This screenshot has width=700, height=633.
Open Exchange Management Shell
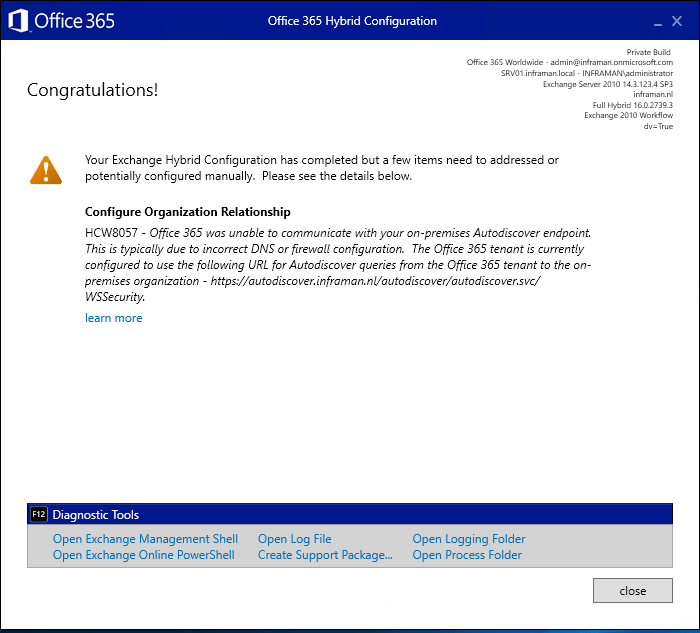click(145, 539)
